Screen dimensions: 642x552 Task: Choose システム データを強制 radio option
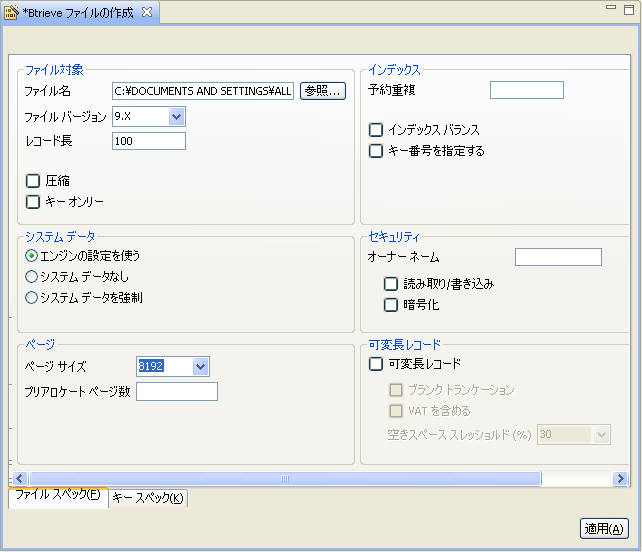[32, 297]
